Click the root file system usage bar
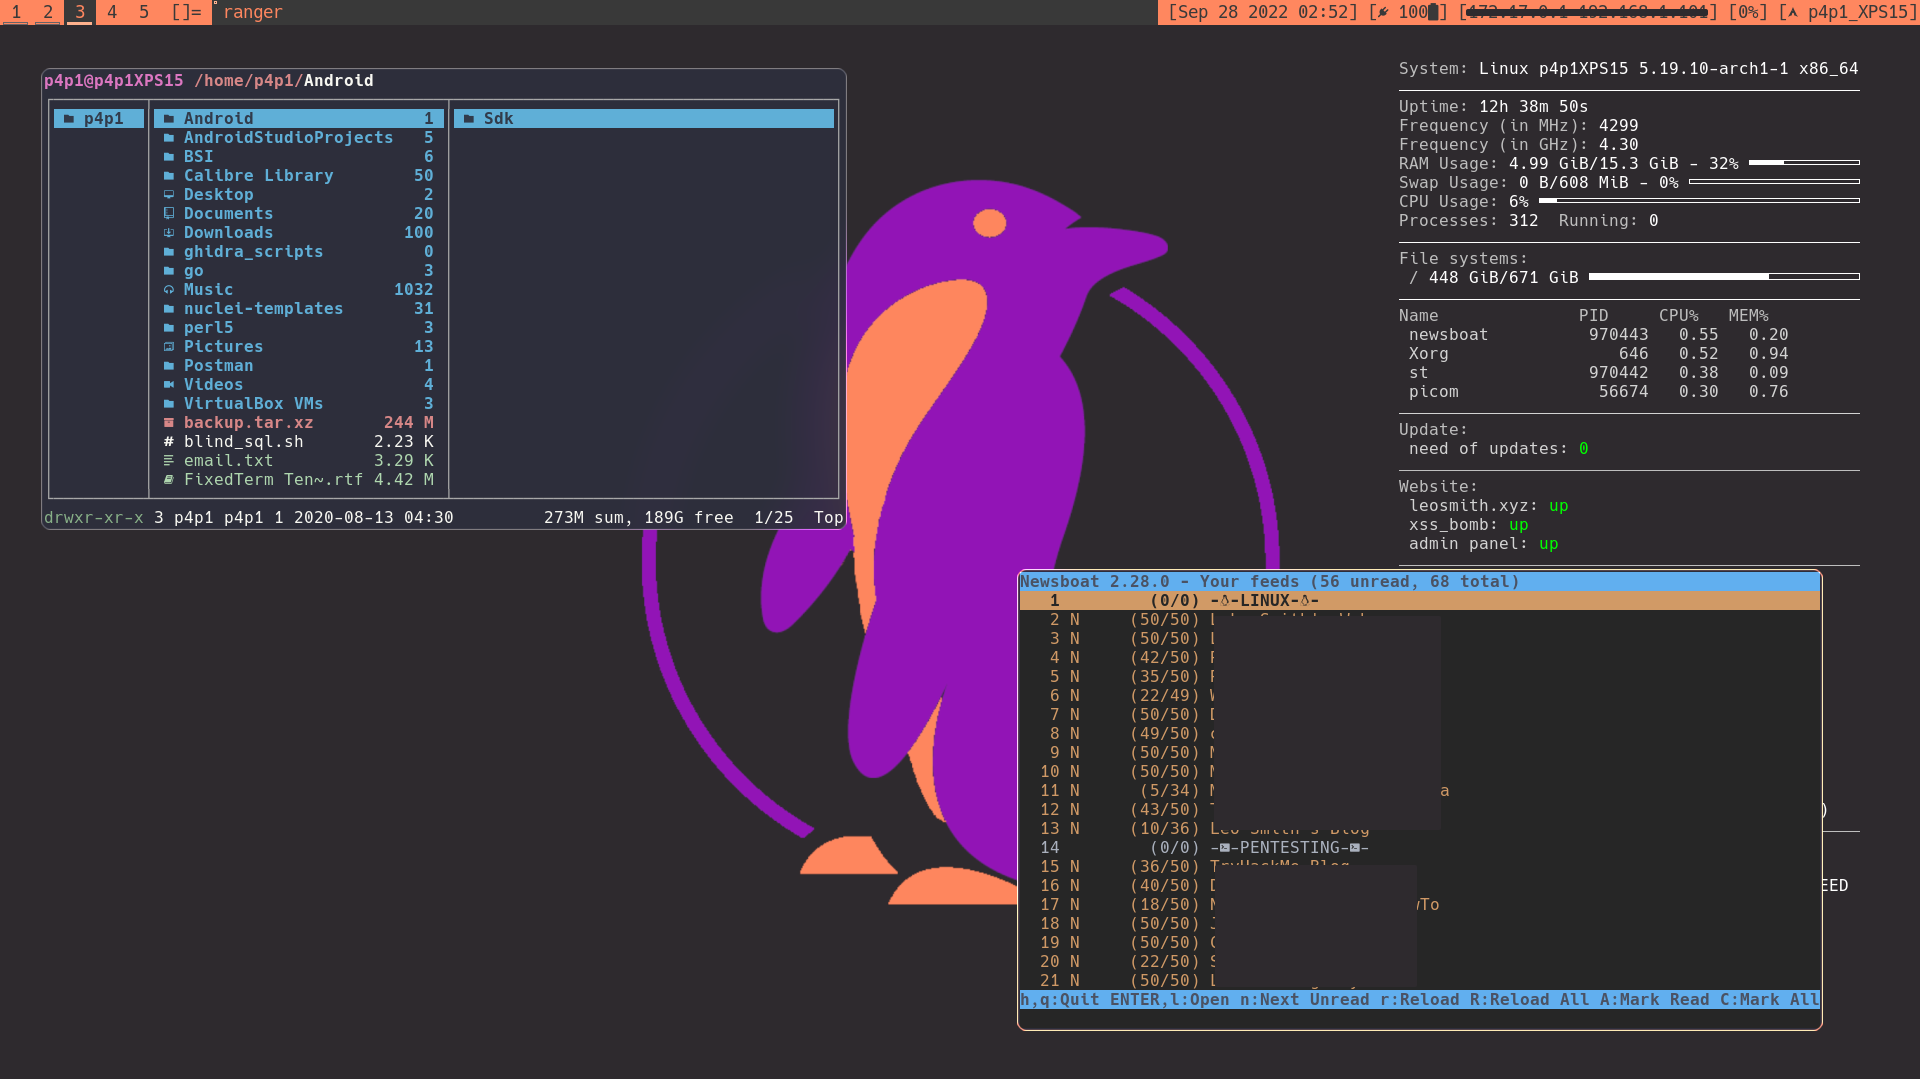The height and width of the screenshot is (1079, 1920). (x=1723, y=277)
